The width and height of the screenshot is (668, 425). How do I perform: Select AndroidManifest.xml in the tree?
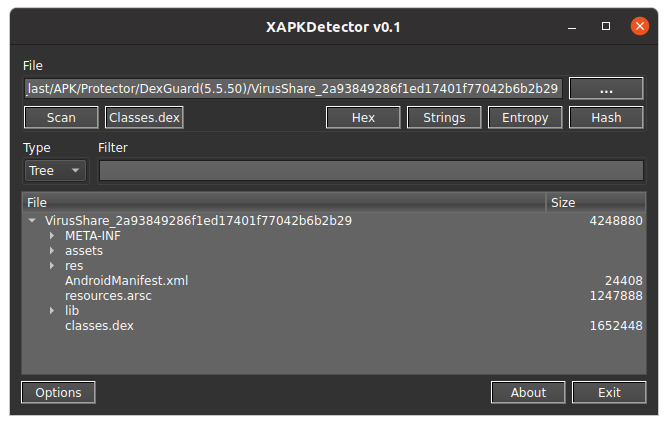tap(127, 281)
